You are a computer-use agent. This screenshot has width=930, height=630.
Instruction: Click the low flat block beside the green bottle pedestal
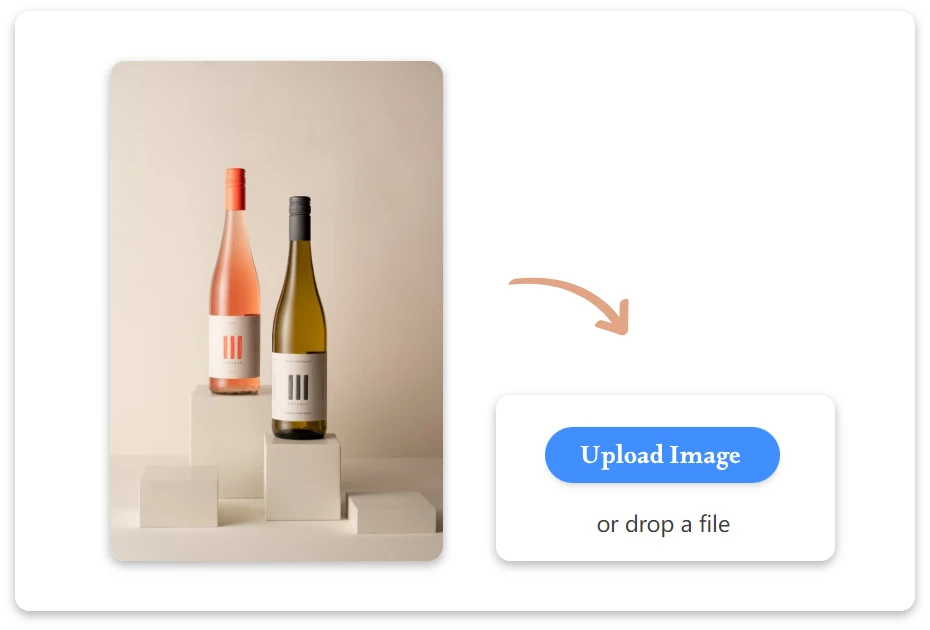pos(392,513)
